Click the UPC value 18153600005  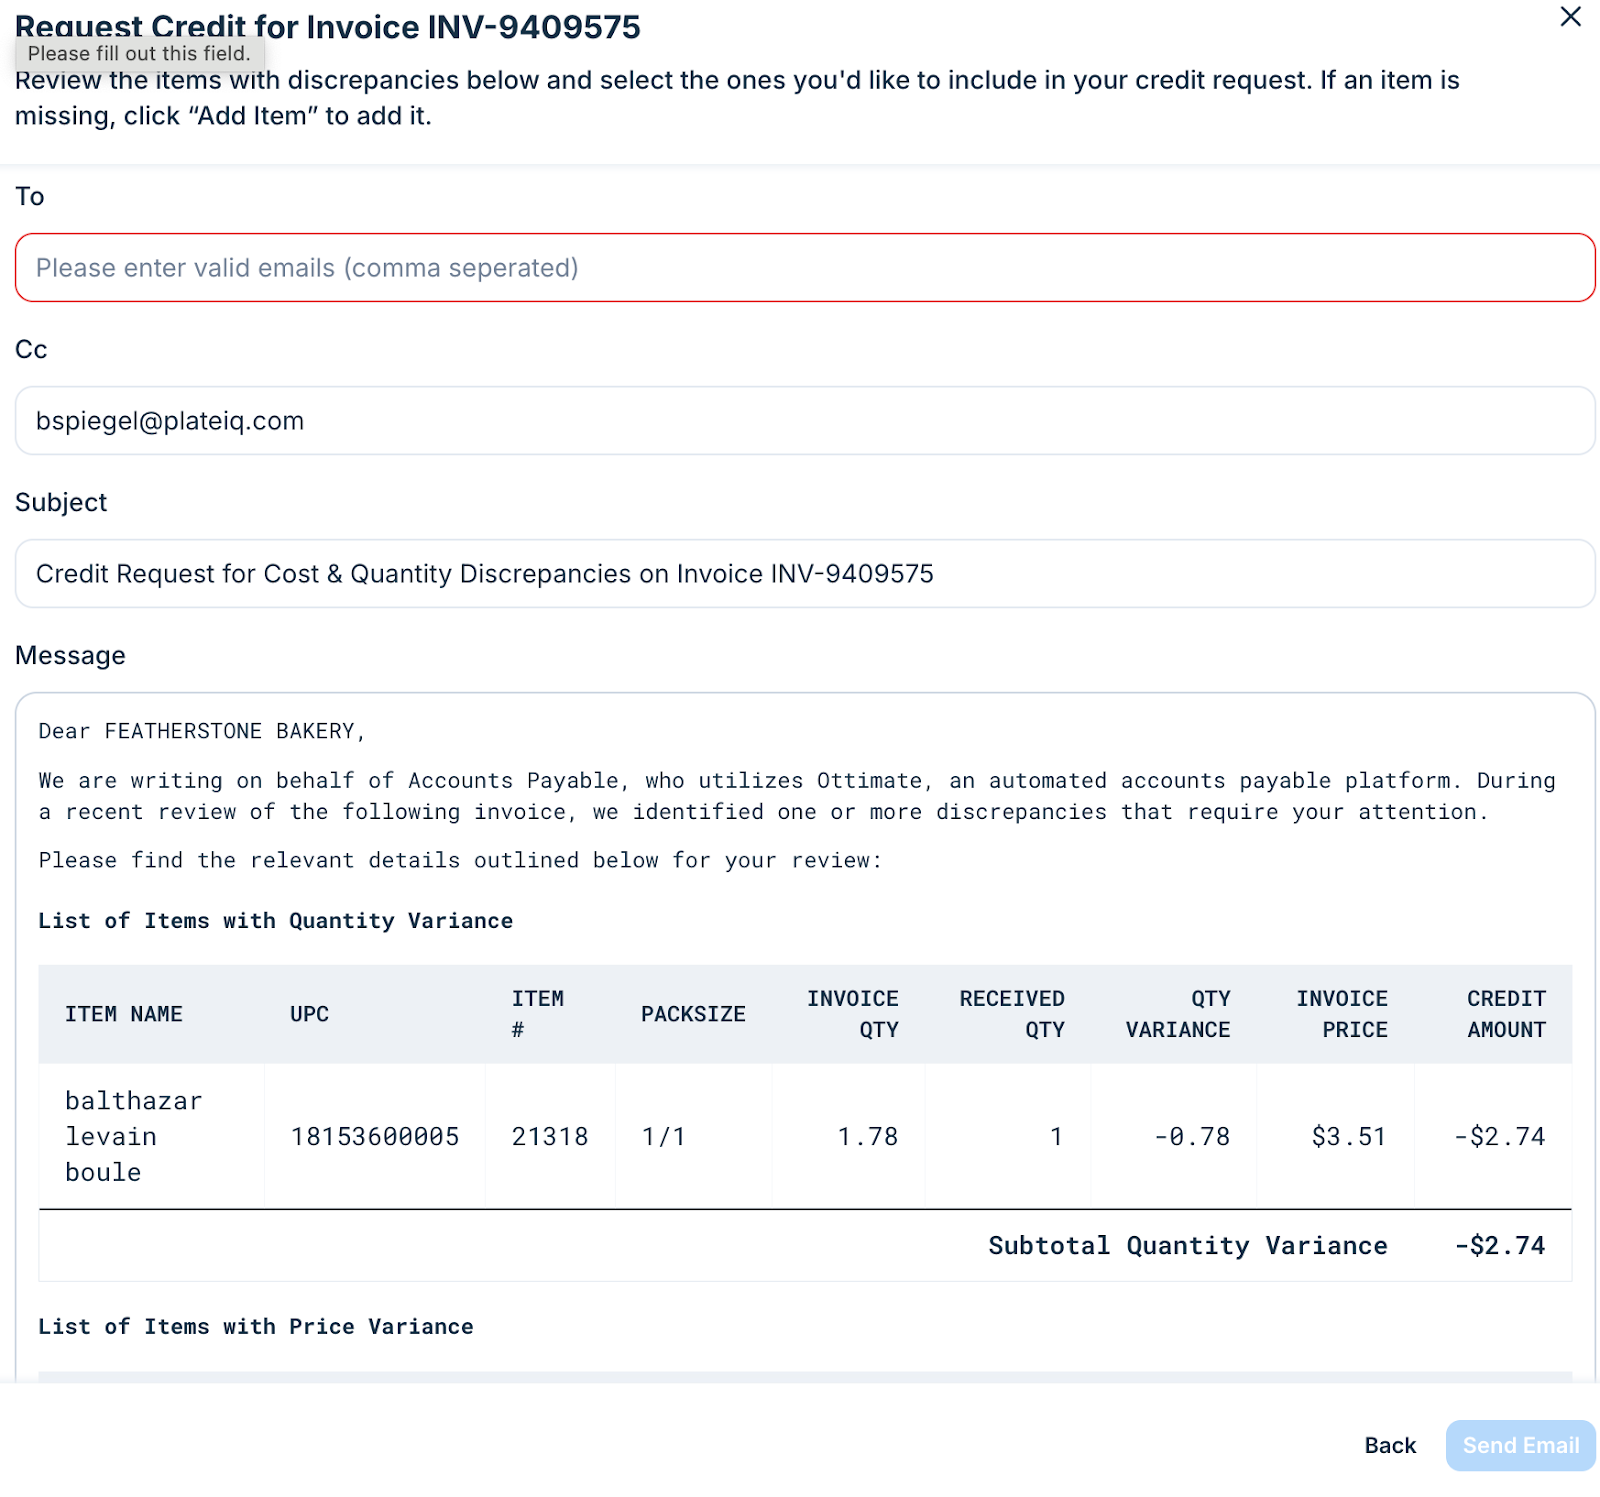pyautogui.click(x=375, y=1137)
